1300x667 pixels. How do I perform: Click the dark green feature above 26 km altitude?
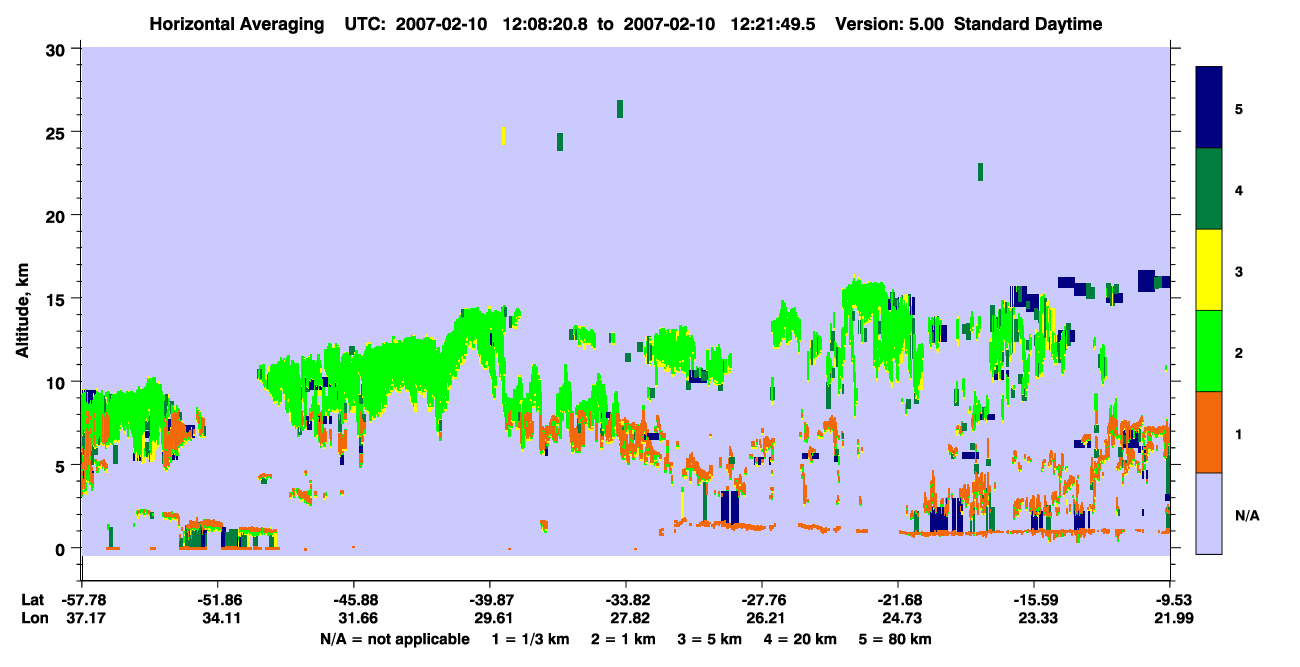coord(620,109)
